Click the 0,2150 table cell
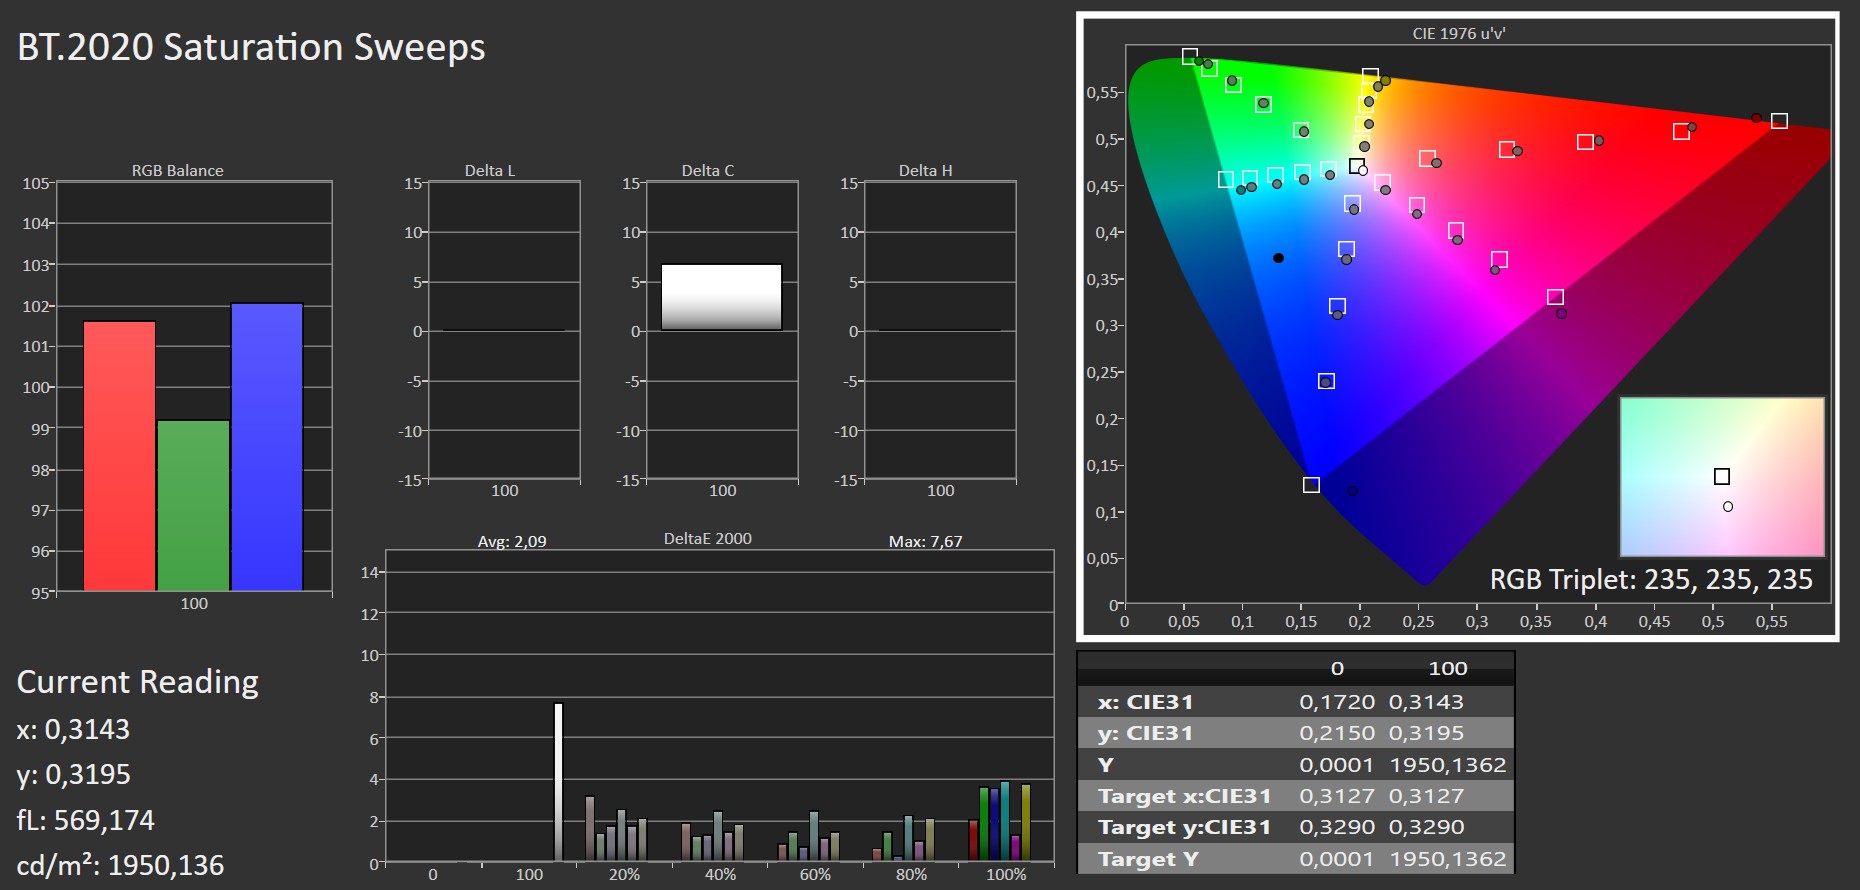The width and height of the screenshot is (1860, 890). pyautogui.click(x=1337, y=733)
